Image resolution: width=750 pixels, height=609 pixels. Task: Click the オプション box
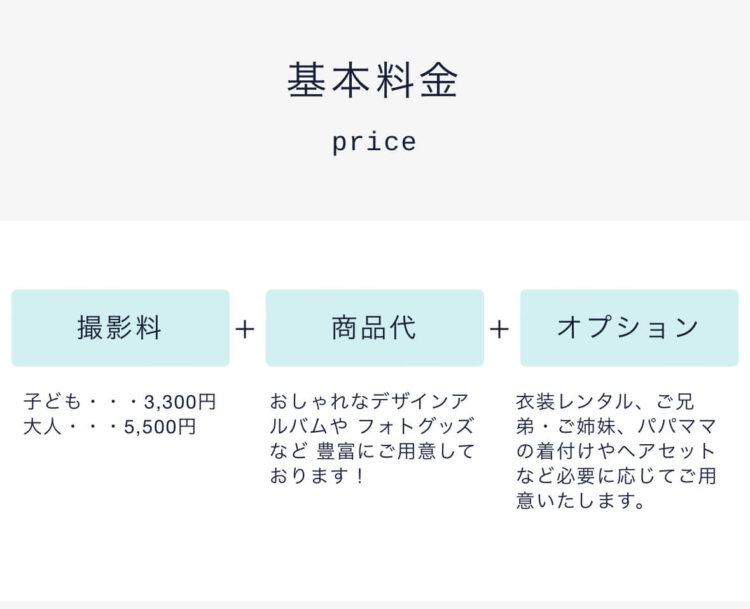pos(629,328)
